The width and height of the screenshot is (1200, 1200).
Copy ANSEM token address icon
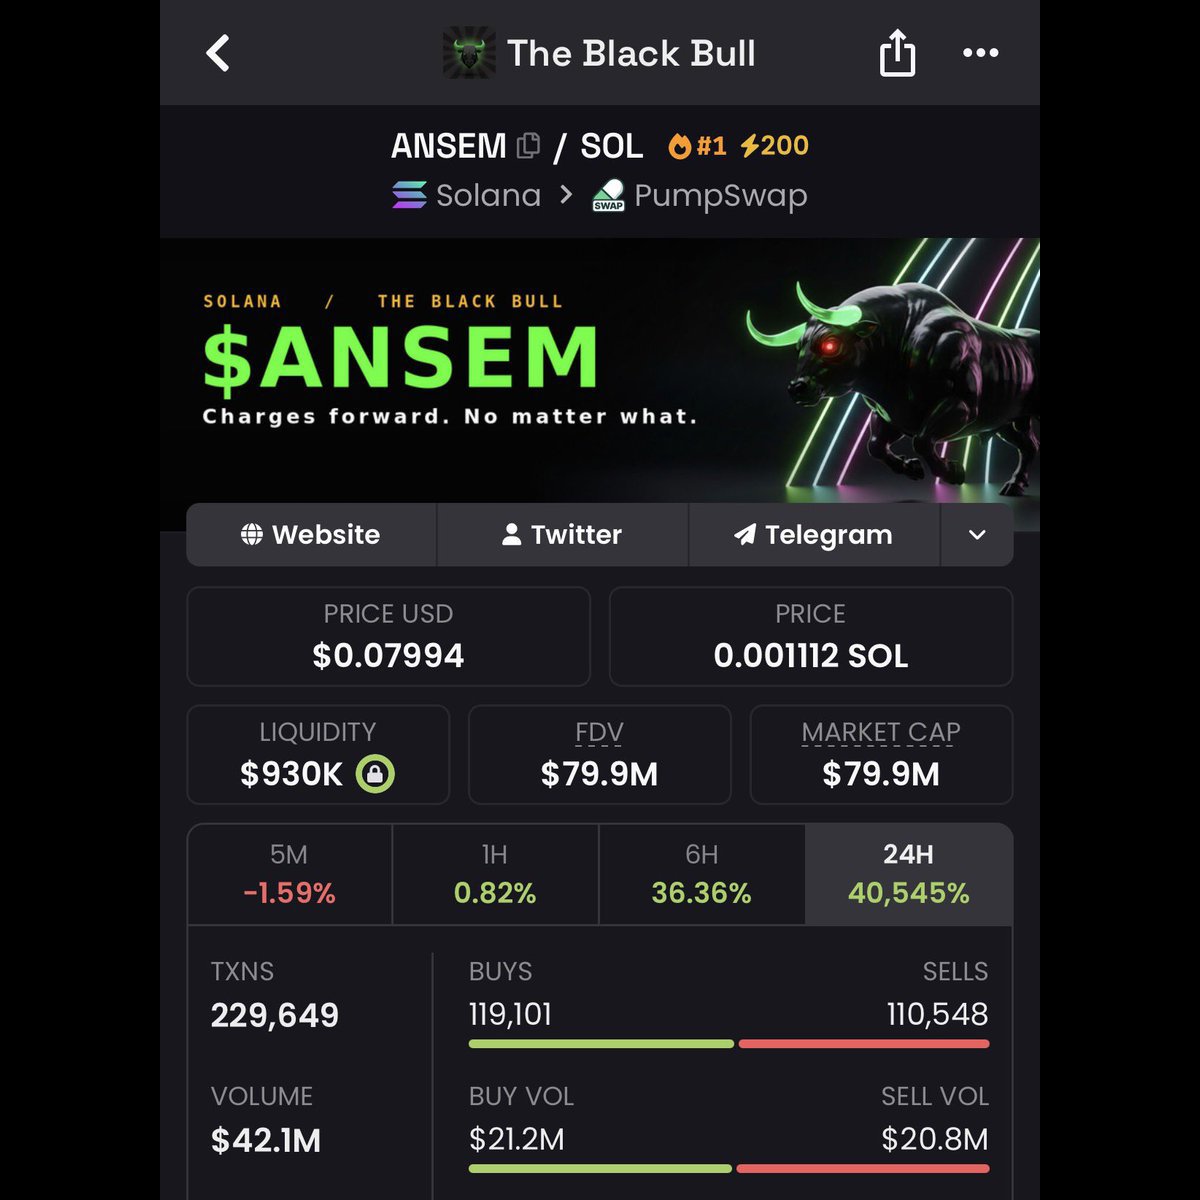pos(528,146)
